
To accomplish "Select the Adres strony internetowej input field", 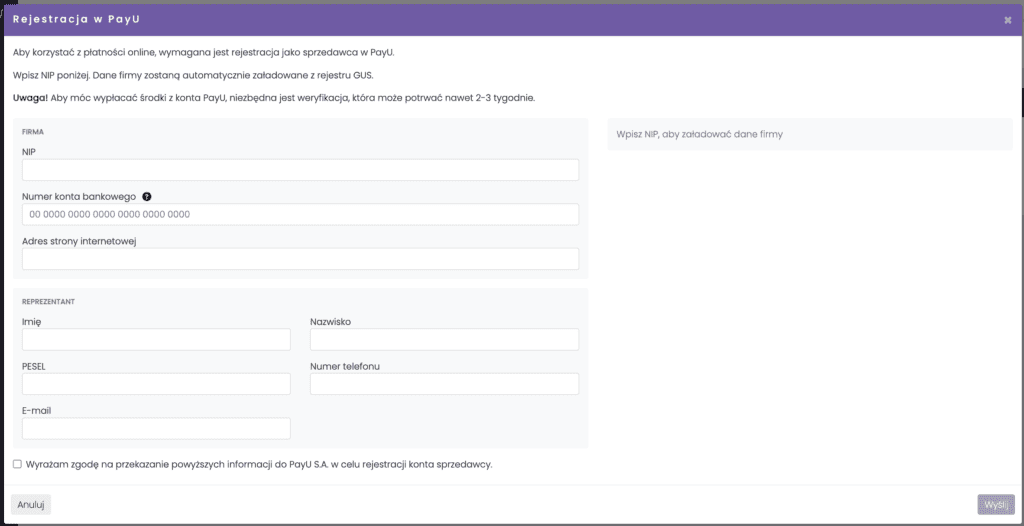I will 300,259.
